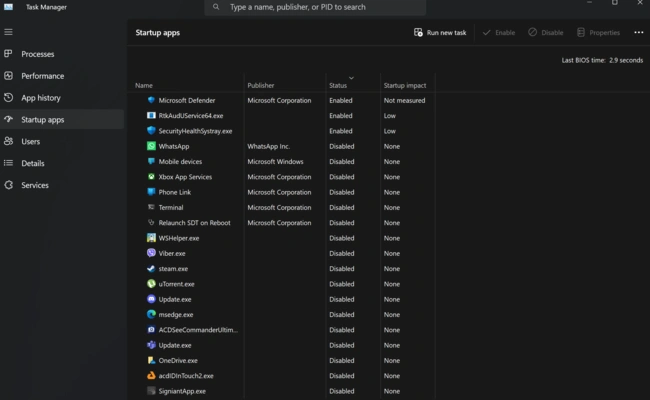Image resolution: width=650 pixels, height=400 pixels.
Task: Click Enabled status of Microsoft Defender
Action: [x=341, y=100]
